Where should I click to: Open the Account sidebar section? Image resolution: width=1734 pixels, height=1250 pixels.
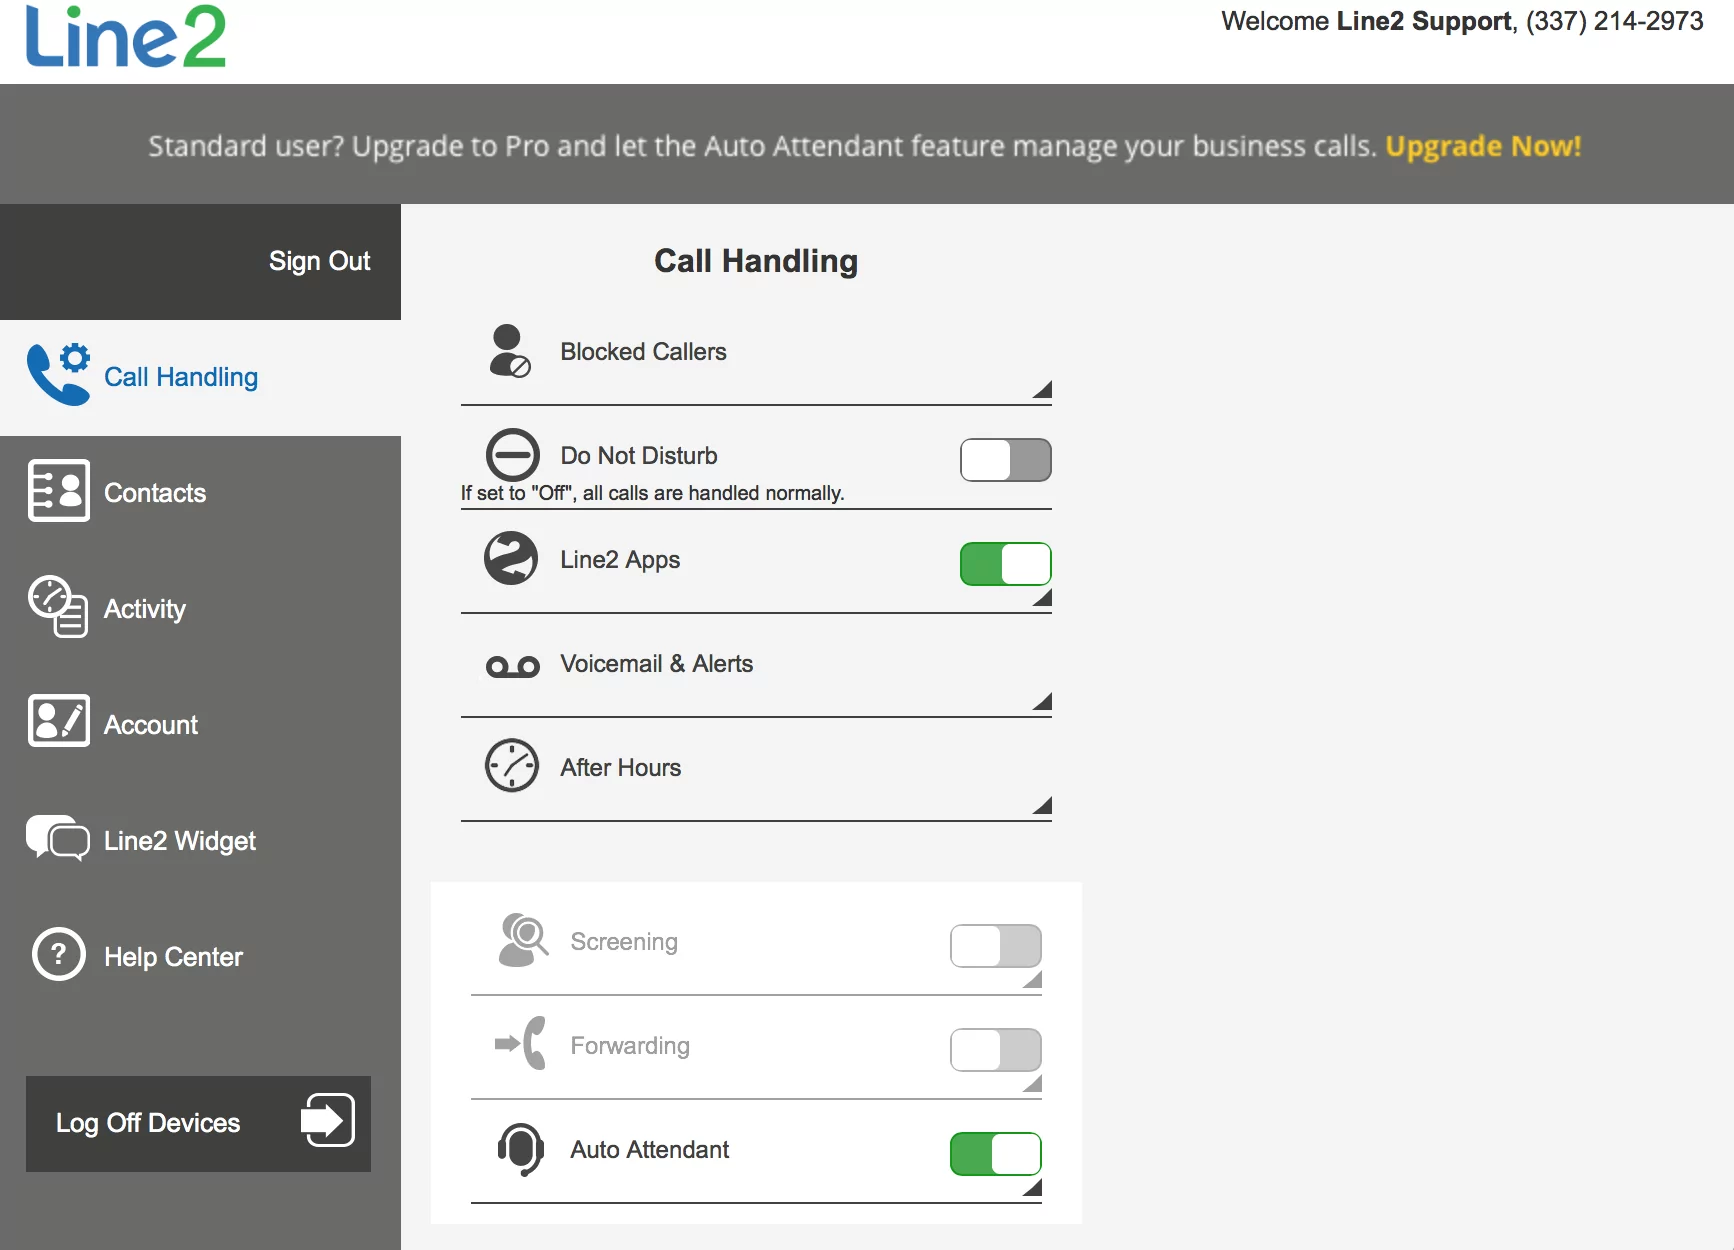tap(200, 725)
